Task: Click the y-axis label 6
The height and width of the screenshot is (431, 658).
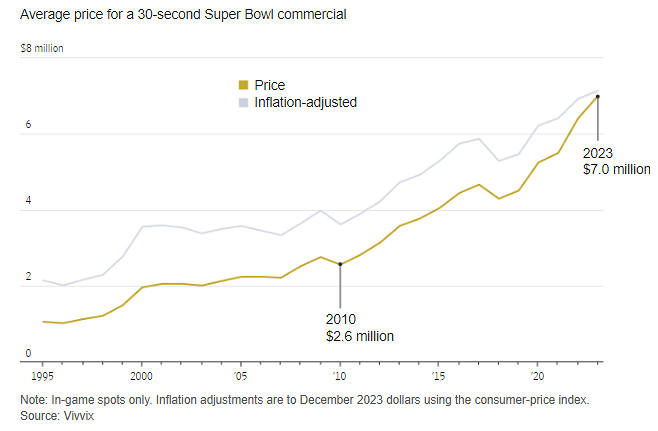Action: pos(29,125)
